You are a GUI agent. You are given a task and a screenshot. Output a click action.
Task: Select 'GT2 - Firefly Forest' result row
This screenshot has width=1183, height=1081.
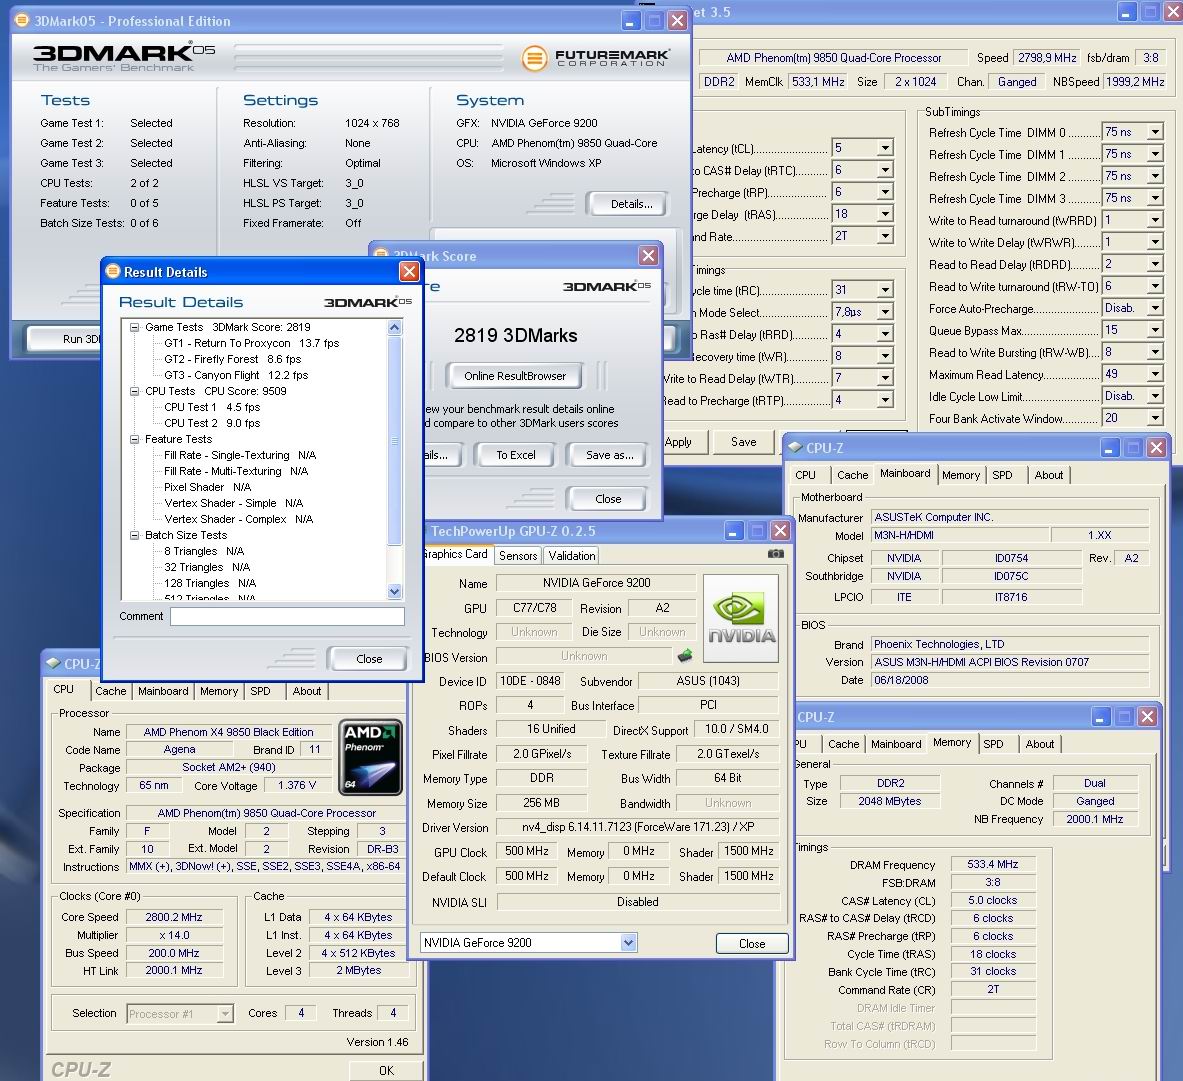pos(232,360)
